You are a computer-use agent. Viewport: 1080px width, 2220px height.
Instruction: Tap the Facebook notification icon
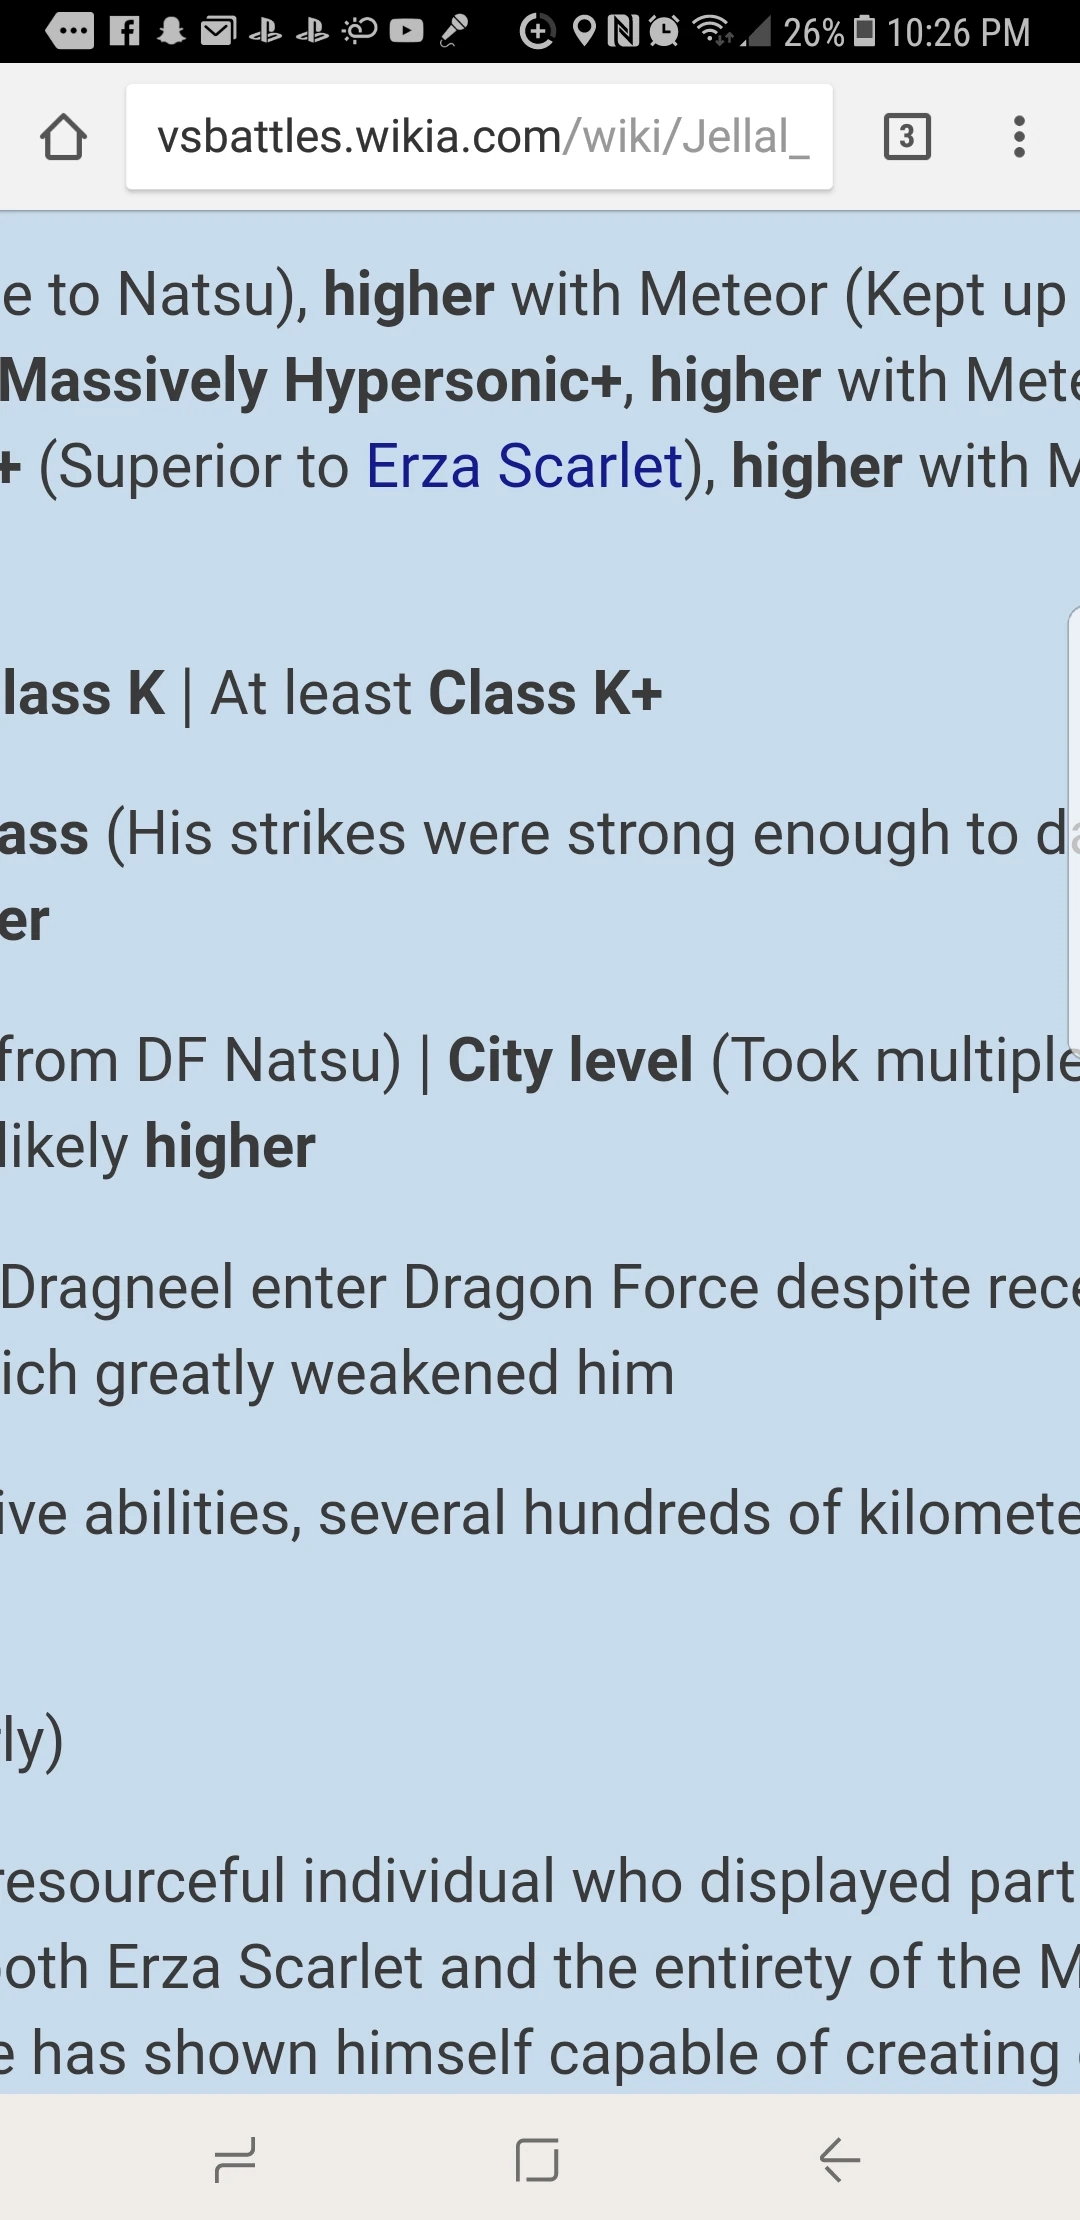click(x=124, y=32)
